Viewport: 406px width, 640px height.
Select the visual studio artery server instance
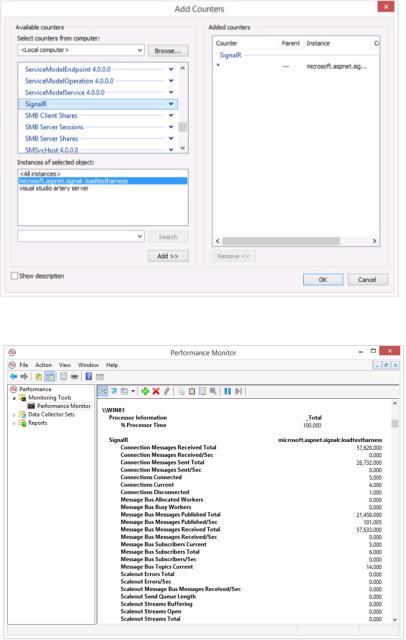(103, 188)
